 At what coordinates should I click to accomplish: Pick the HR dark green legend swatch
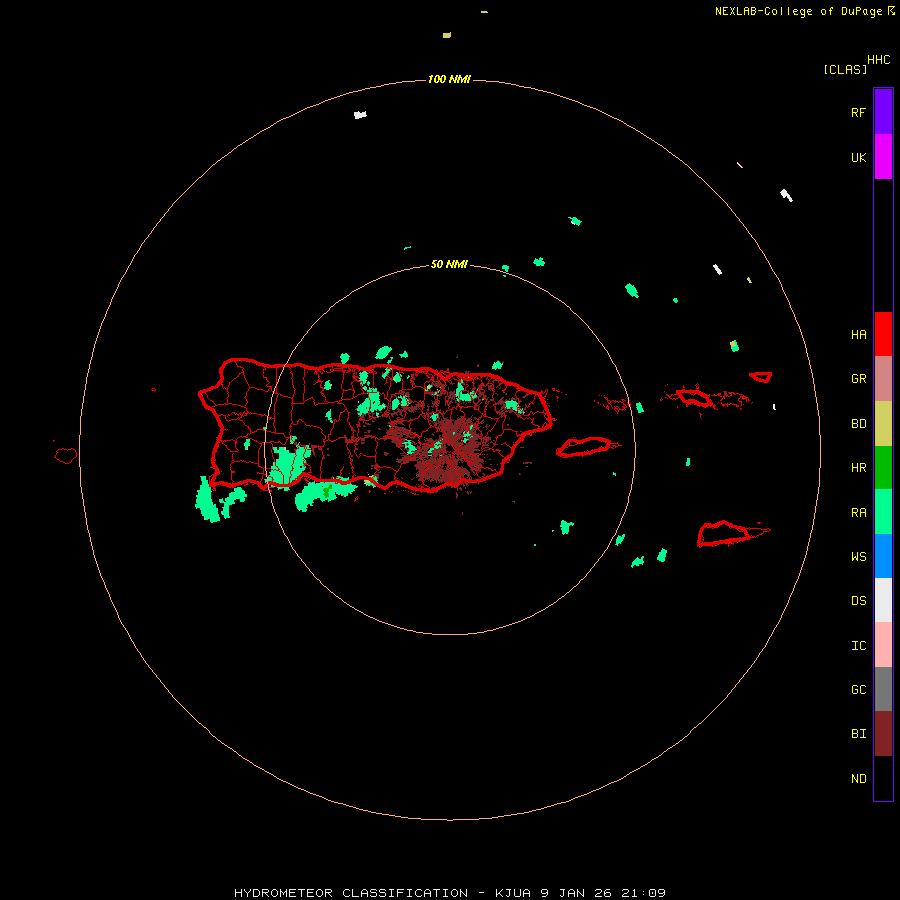pyautogui.click(x=883, y=467)
